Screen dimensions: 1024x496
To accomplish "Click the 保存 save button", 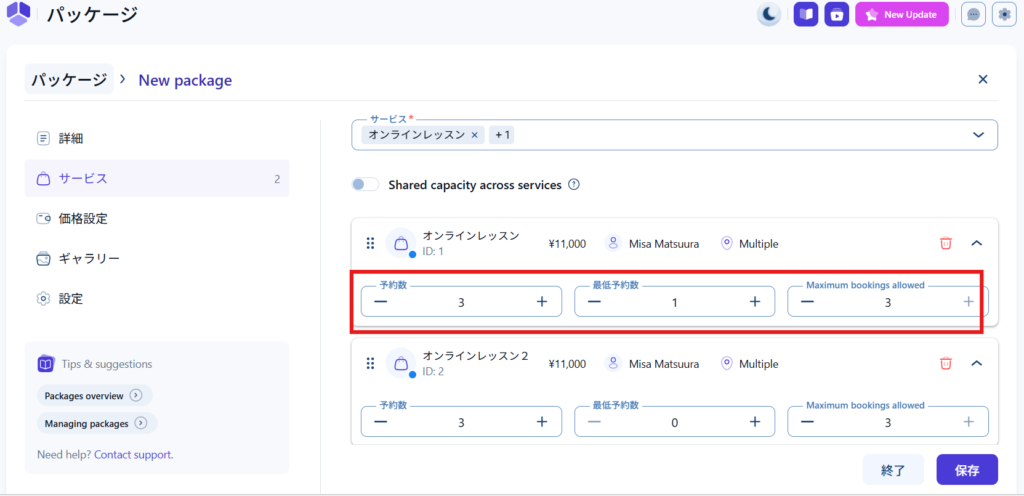I will coord(966,469).
